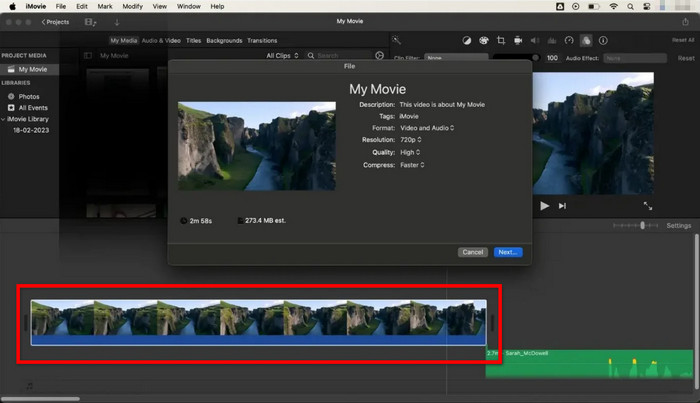The width and height of the screenshot is (700, 403).
Task: Open the stabilization camera tool
Action: point(517,41)
